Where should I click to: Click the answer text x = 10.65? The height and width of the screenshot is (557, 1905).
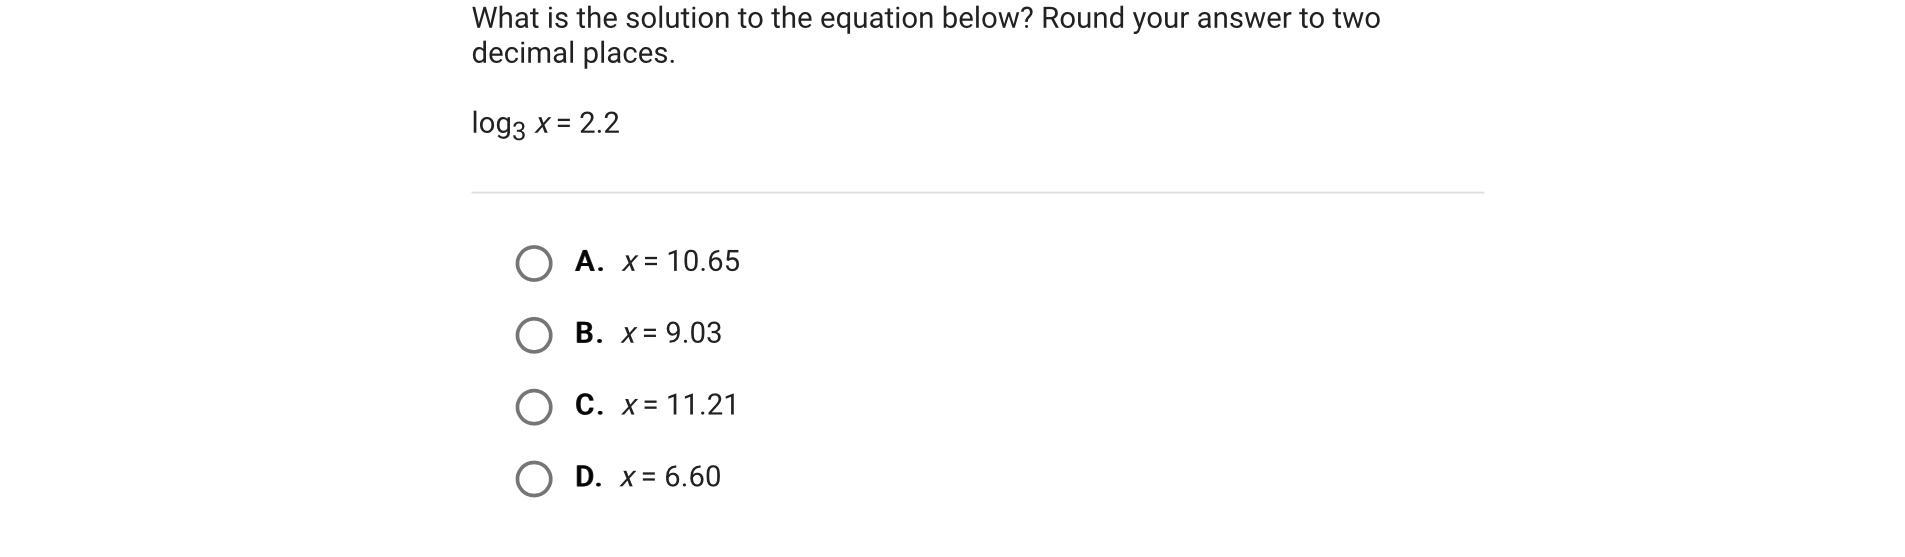tap(681, 262)
